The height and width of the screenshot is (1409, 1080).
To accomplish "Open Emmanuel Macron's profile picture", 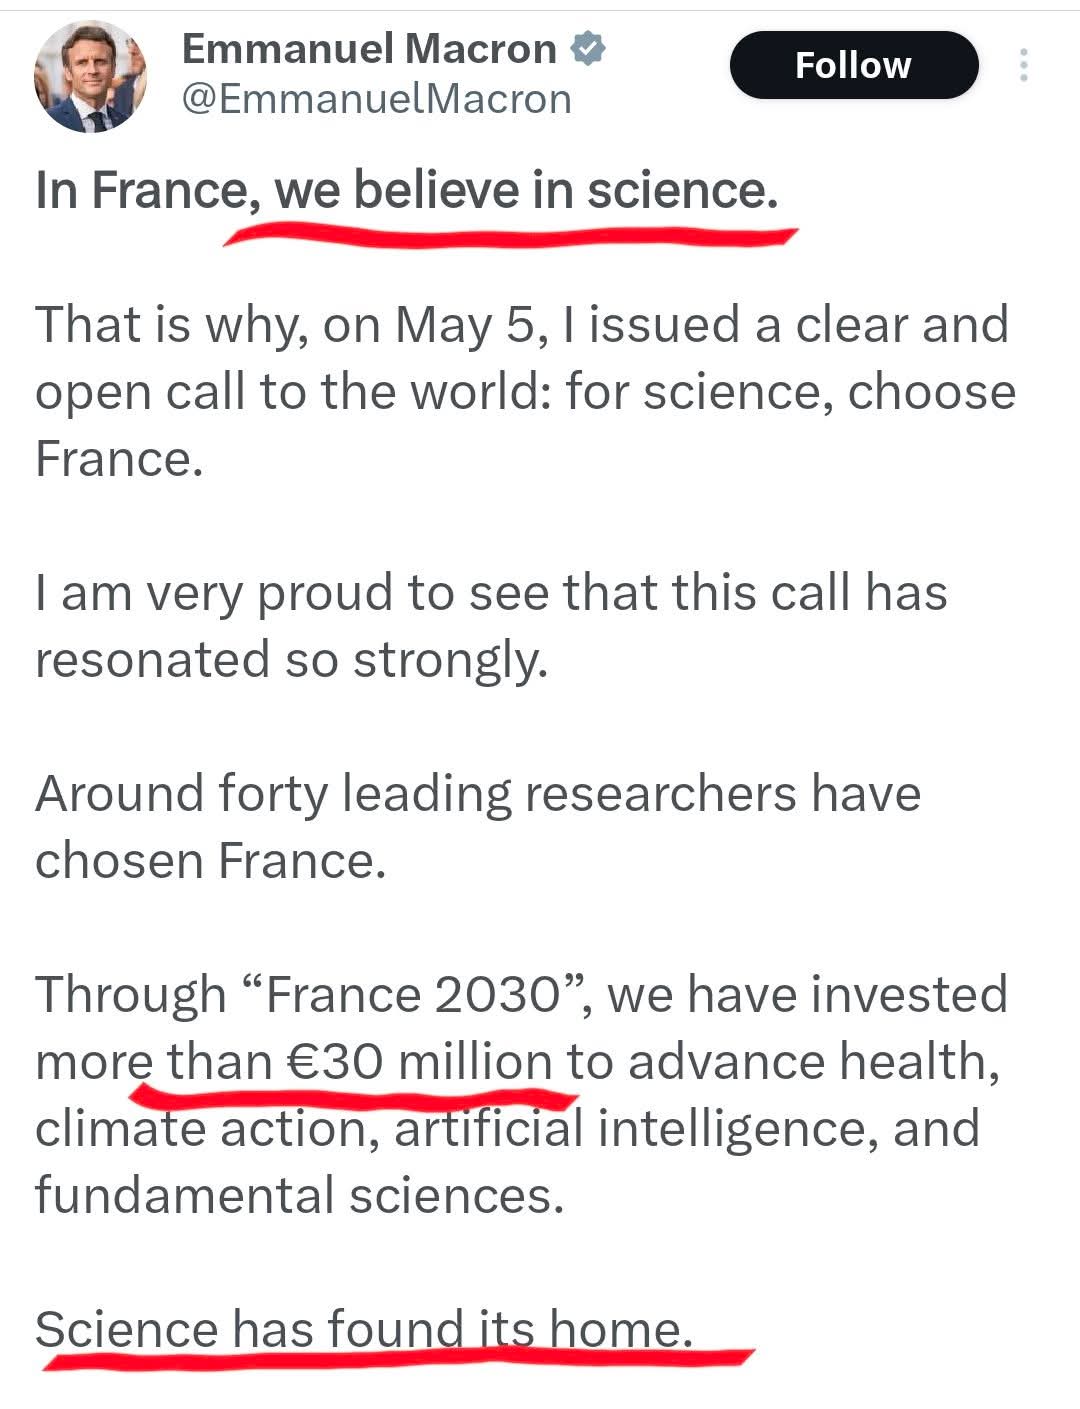I will click(90, 77).
